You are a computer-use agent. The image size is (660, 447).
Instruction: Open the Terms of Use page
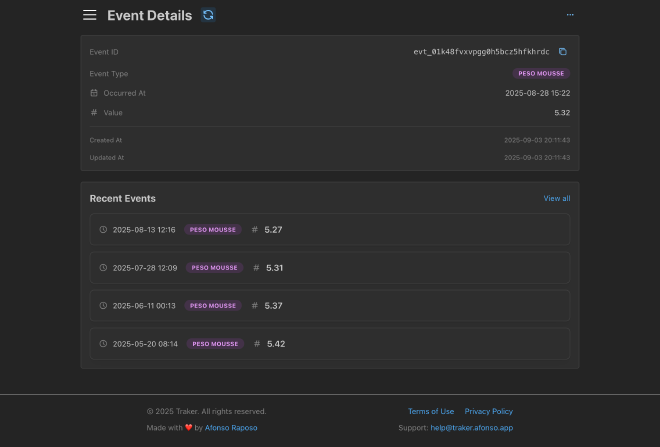tap(431, 411)
